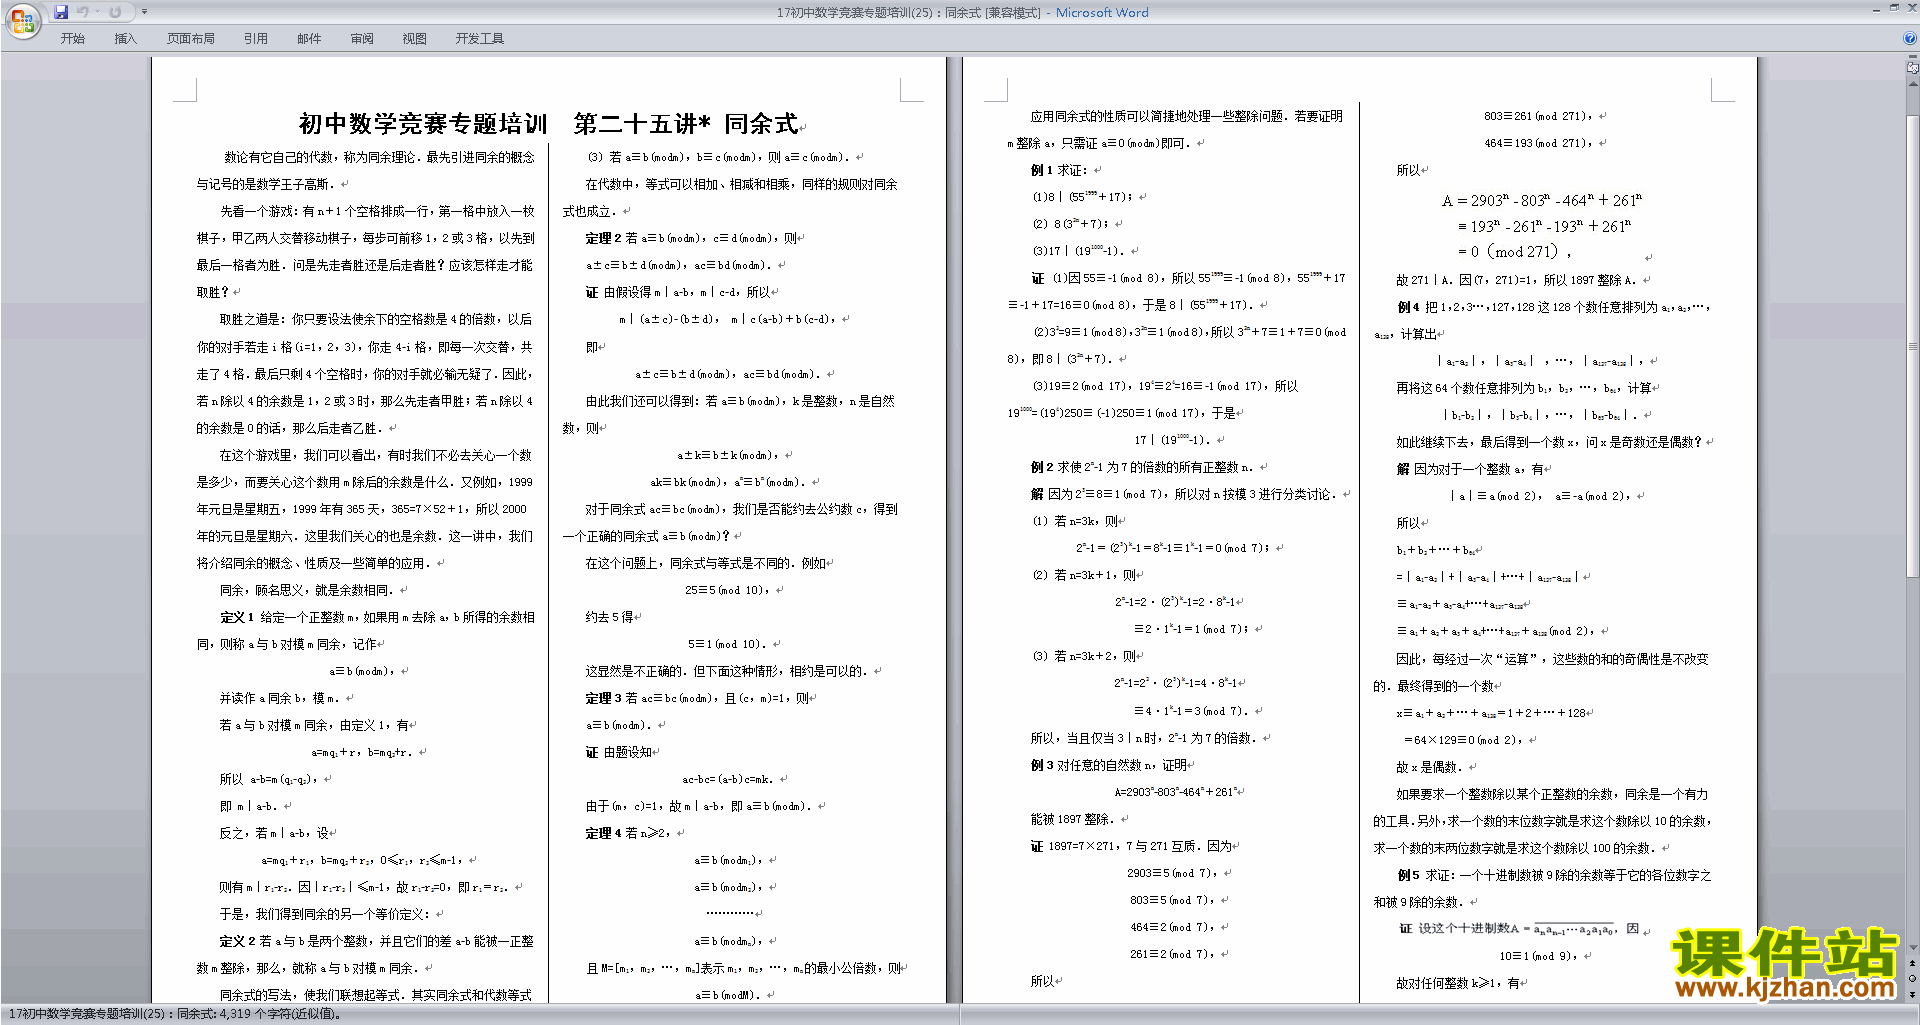Switch to the 页面布局 tab
The image size is (1920, 1025).
click(191, 39)
